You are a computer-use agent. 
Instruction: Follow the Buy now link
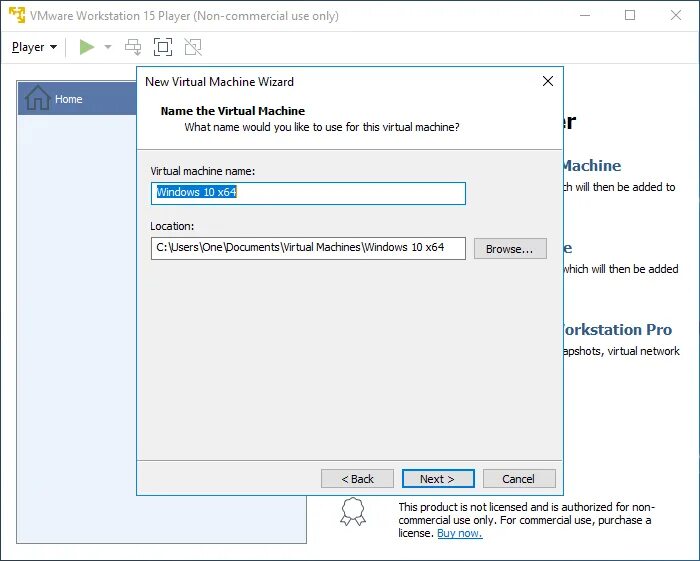click(x=459, y=533)
